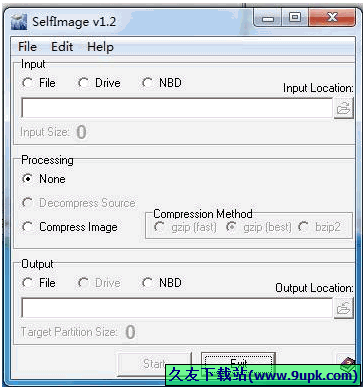The image size is (364, 389).
Task: Click inside the Input Location text field
Action: click(177, 108)
